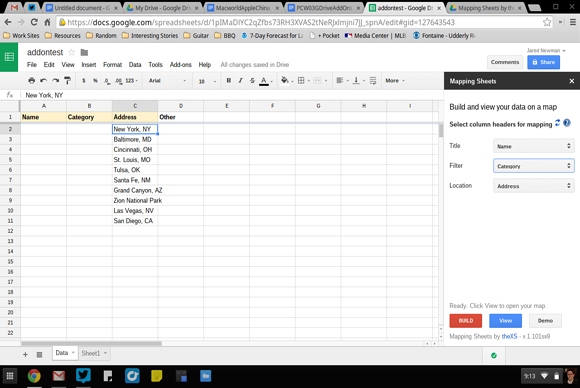Image resolution: width=580 pixels, height=388 pixels.
Task: Open the Title column dropdown
Action: pos(533,146)
